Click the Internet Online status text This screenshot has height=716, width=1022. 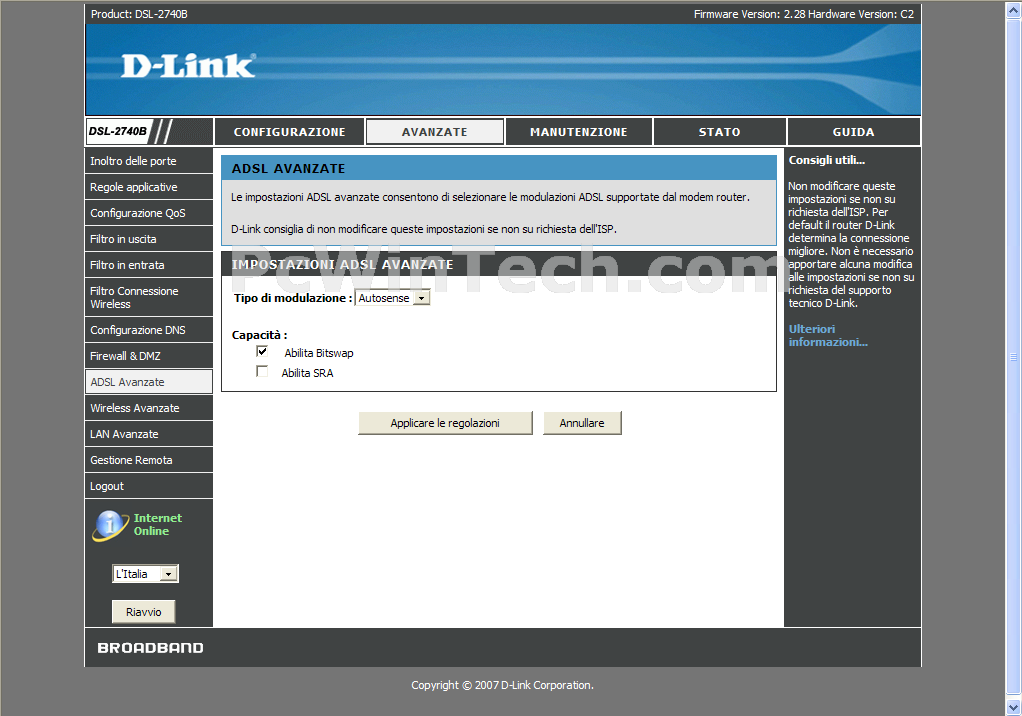pyautogui.click(x=158, y=524)
